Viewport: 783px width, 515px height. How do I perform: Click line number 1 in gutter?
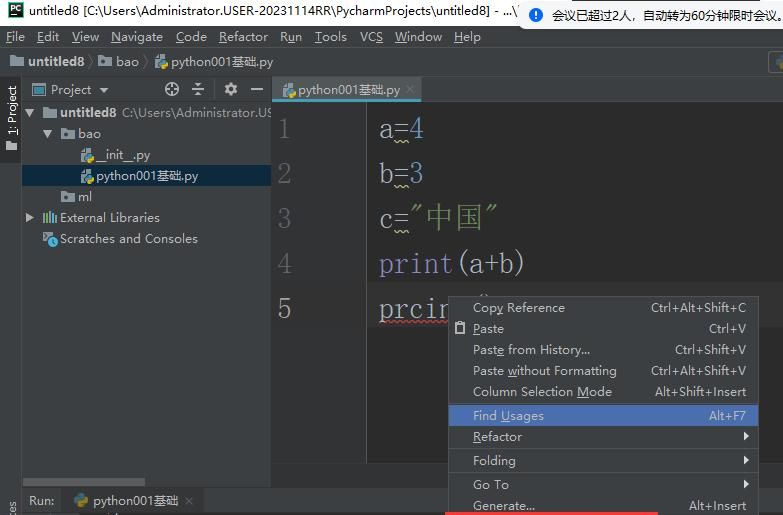tap(284, 129)
